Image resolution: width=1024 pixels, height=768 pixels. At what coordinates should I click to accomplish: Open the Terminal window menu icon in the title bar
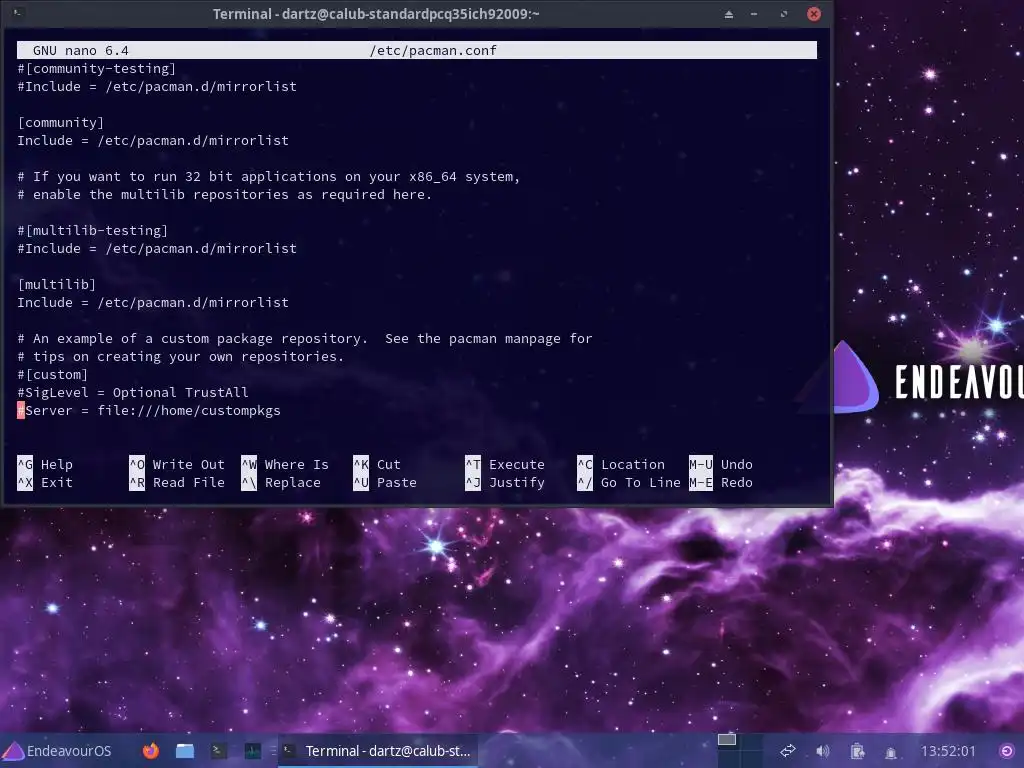pyautogui.click(x=18, y=13)
